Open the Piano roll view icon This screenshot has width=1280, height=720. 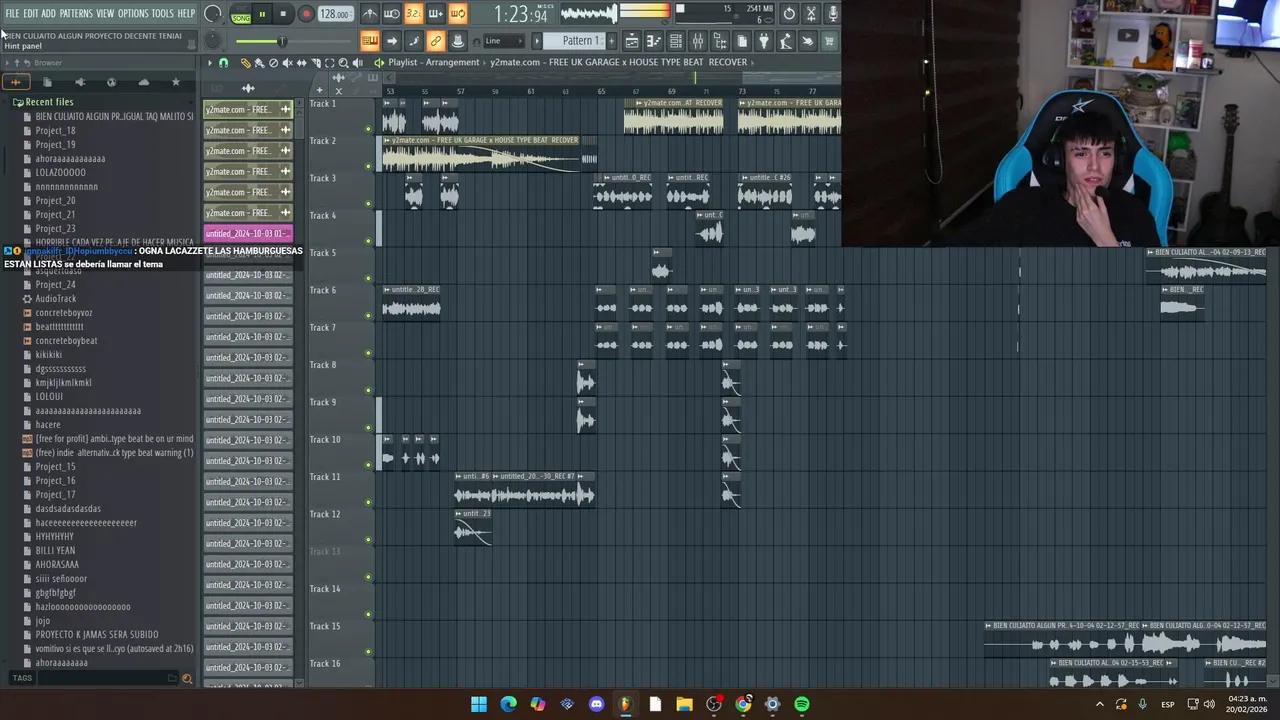(654, 41)
